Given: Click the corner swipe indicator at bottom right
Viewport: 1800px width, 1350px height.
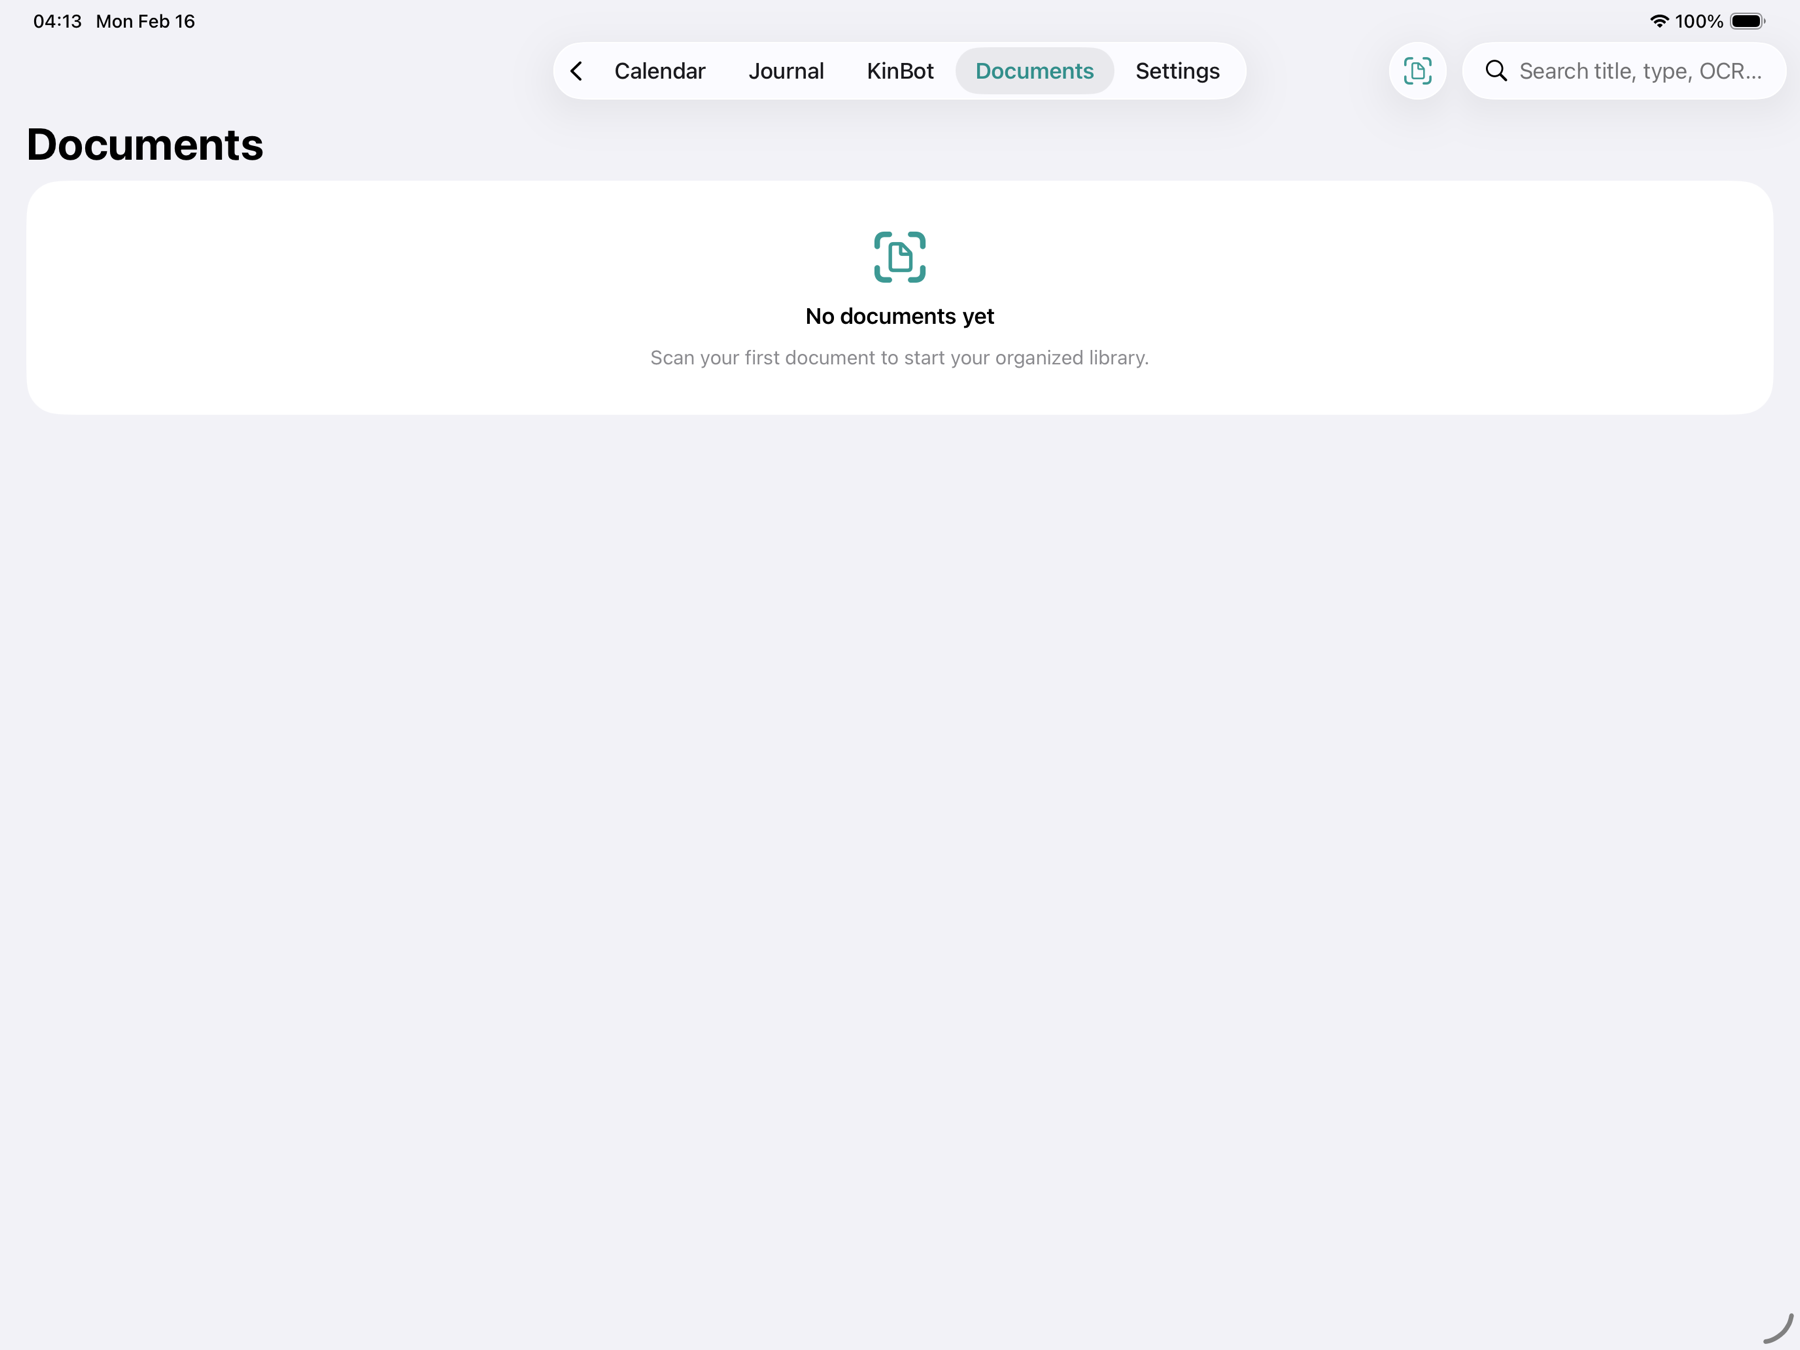Looking at the screenshot, I should point(1777,1328).
